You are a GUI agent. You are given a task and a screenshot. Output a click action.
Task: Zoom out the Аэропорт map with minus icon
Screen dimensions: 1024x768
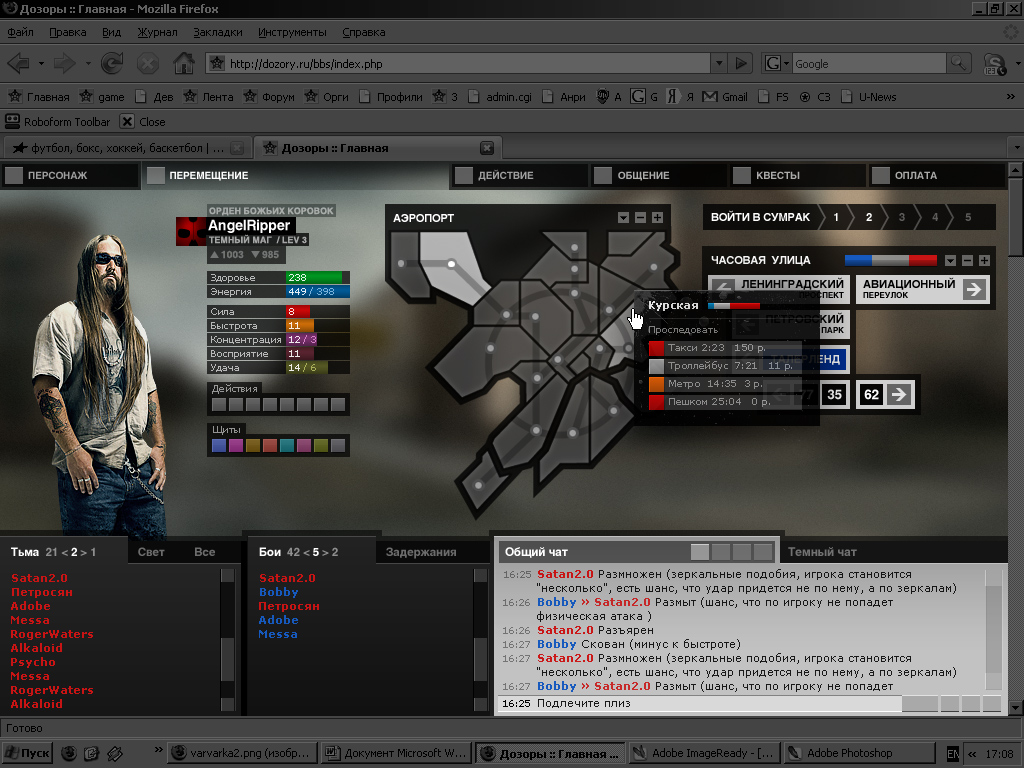click(x=641, y=217)
